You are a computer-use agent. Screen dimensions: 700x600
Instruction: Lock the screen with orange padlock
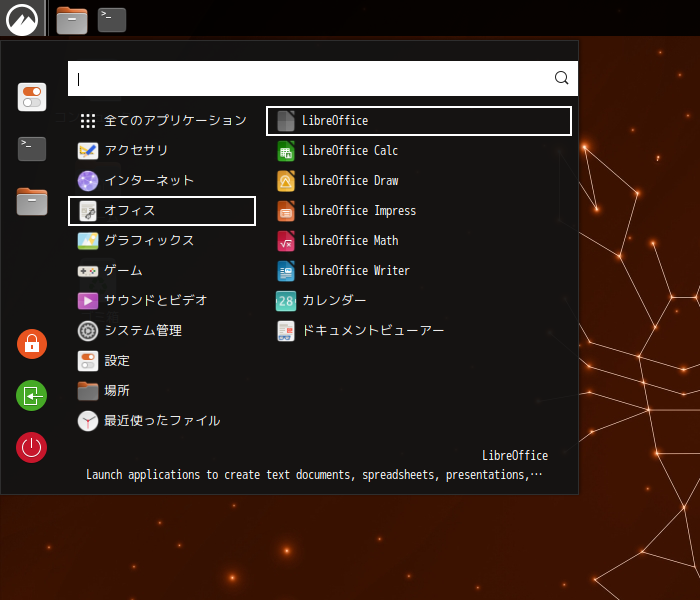[x=32, y=344]
